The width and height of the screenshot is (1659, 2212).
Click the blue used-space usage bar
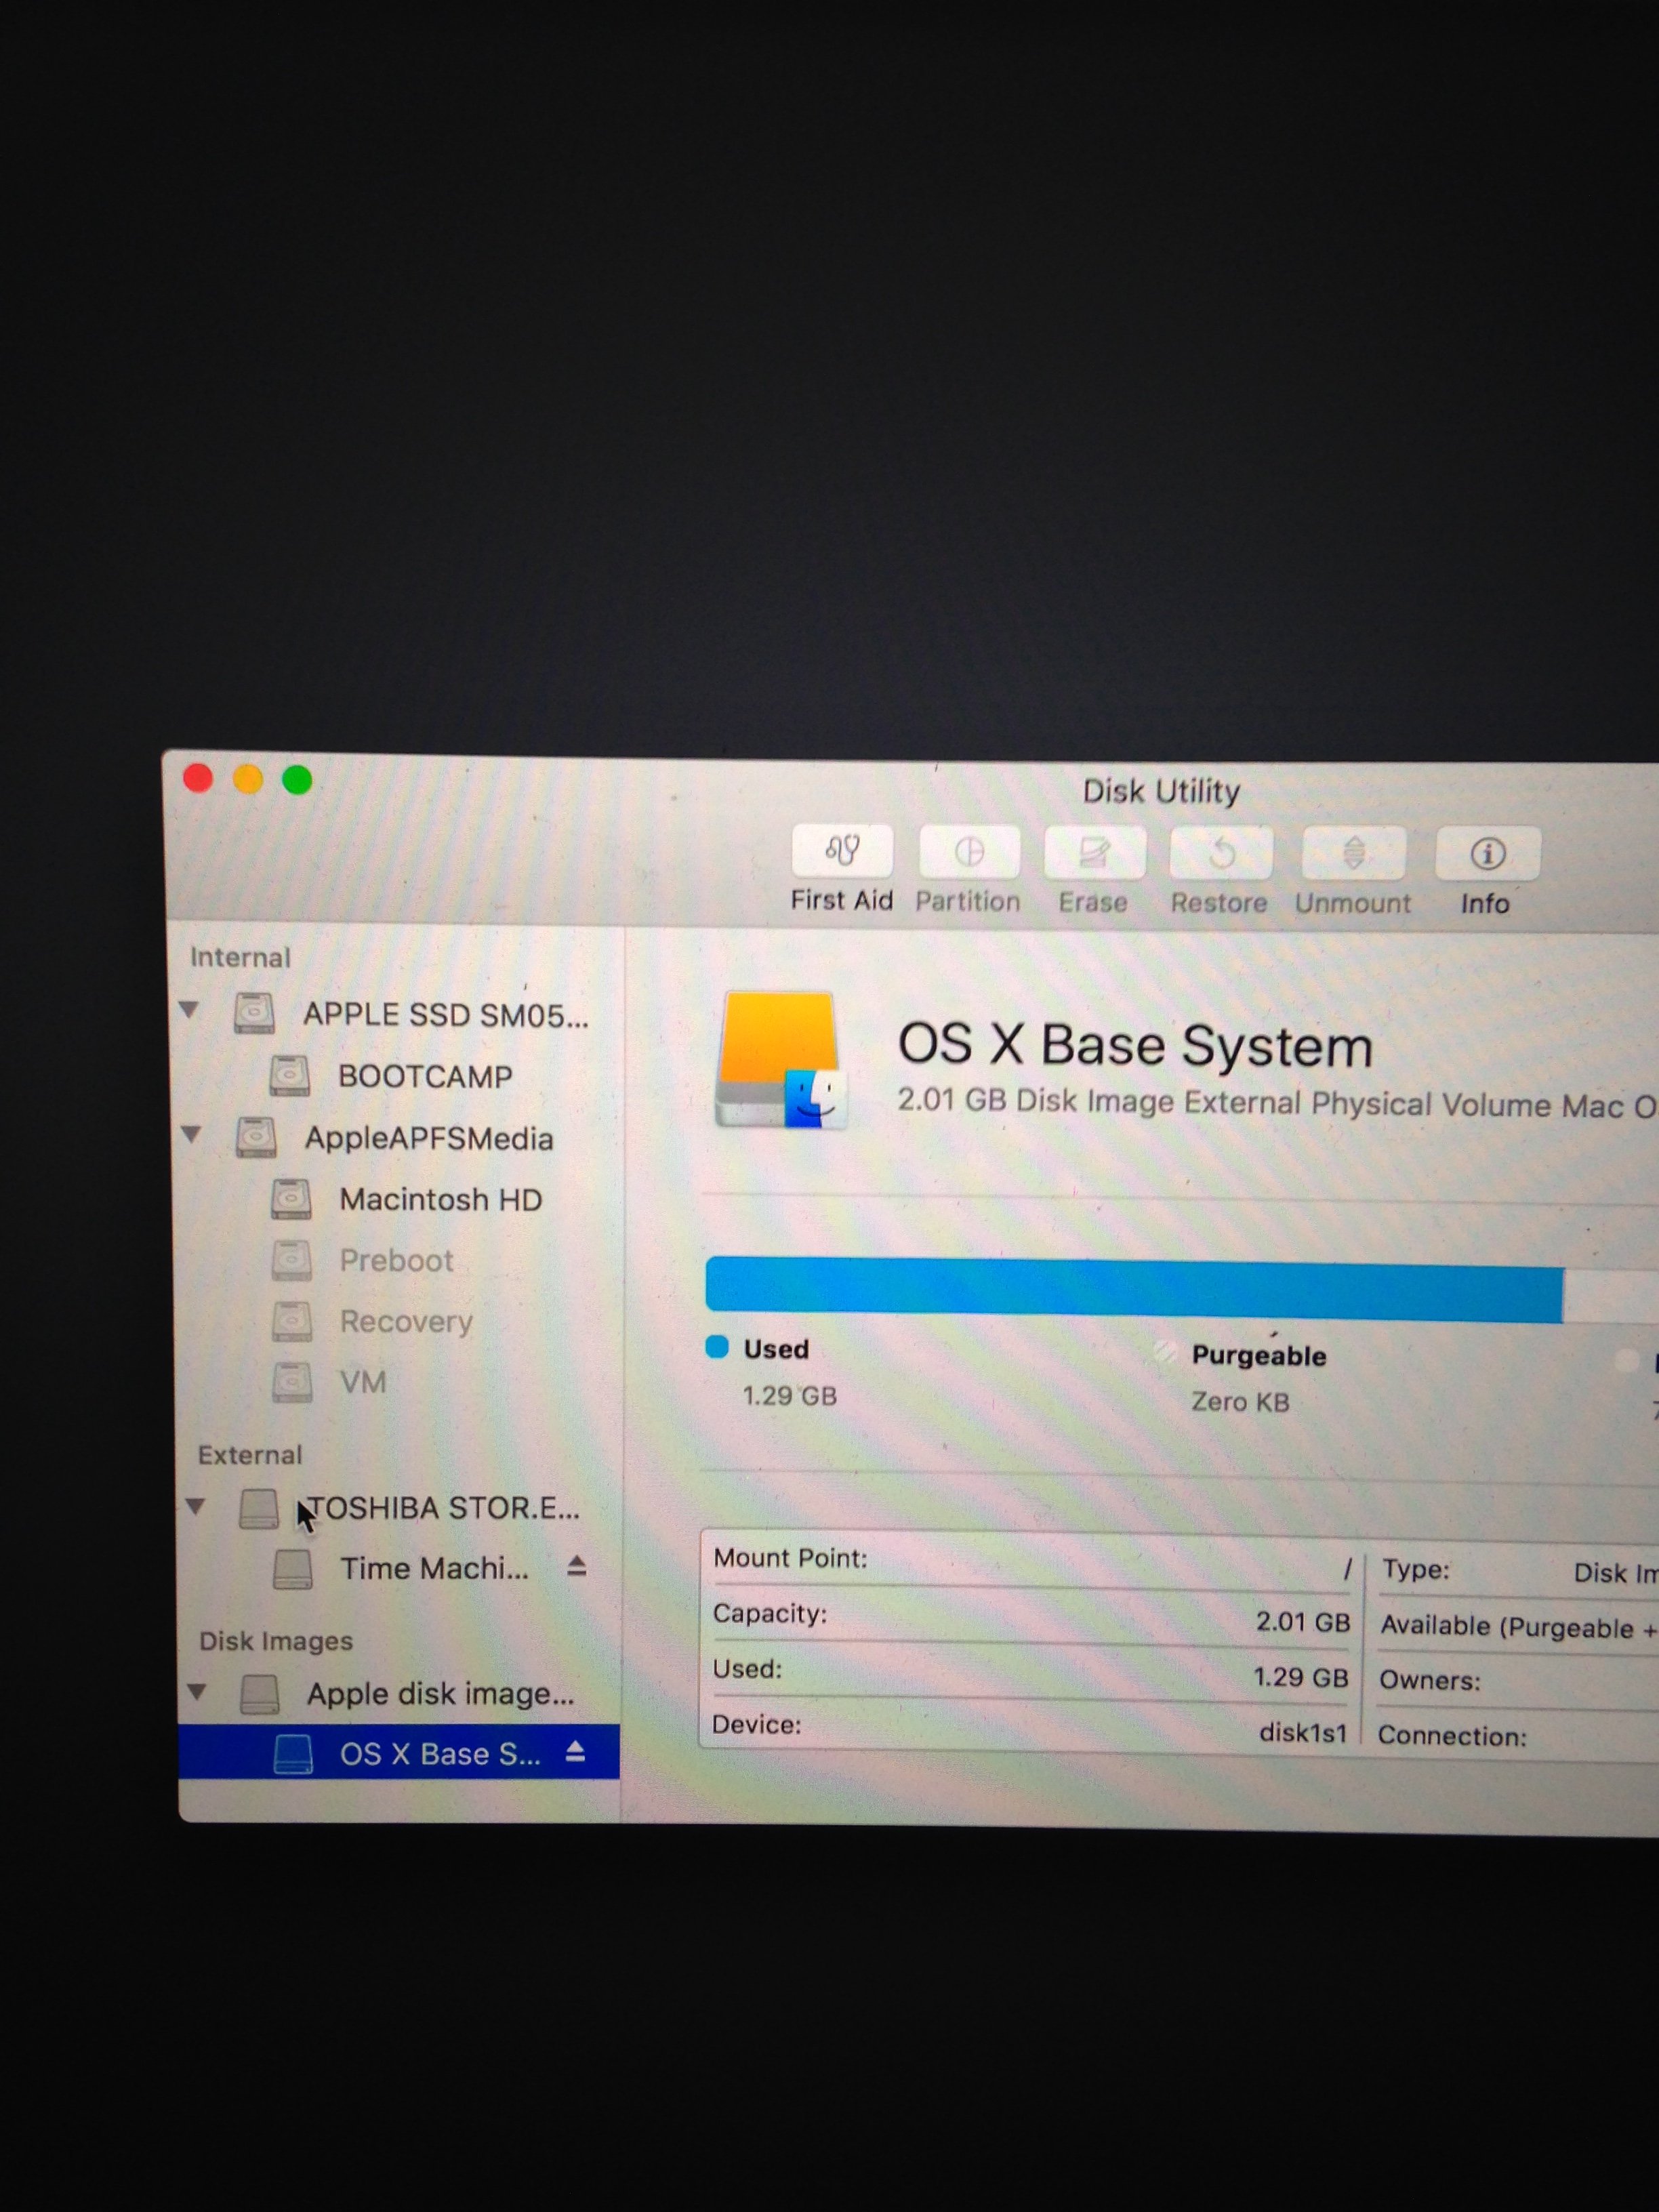[1134, 1289]
